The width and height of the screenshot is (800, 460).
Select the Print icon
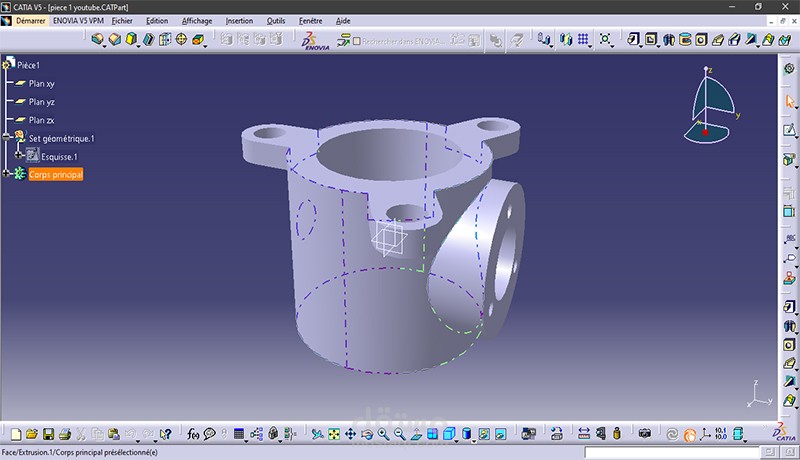pyautogui.click(x=65, y=434)
